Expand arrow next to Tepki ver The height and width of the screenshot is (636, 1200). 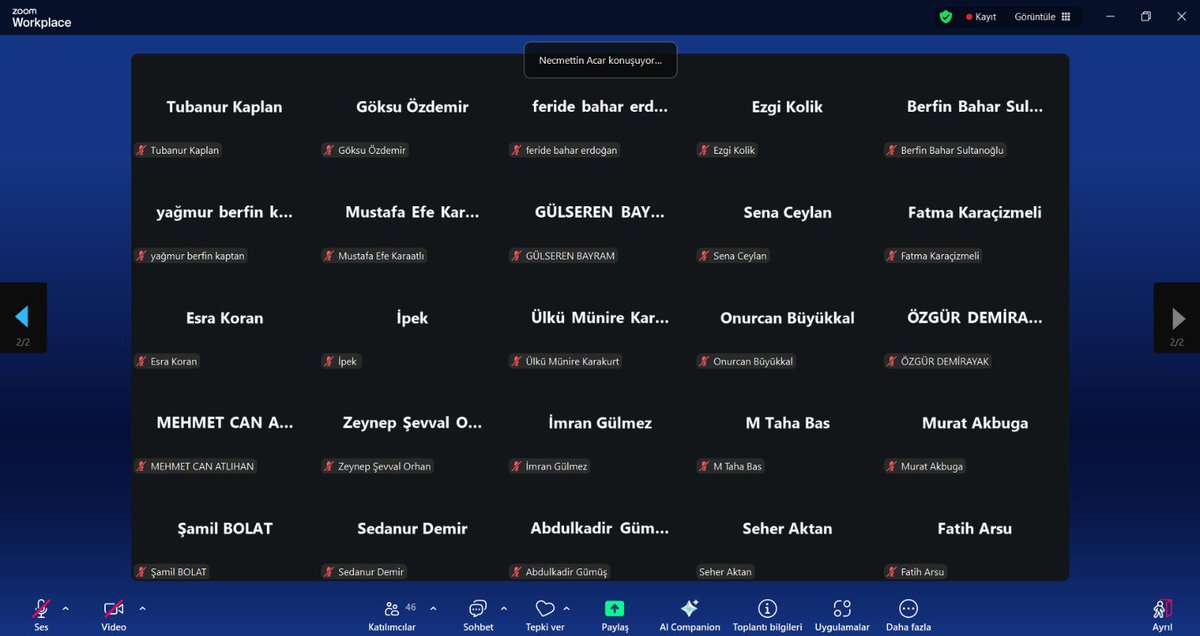tap(567, 608)
